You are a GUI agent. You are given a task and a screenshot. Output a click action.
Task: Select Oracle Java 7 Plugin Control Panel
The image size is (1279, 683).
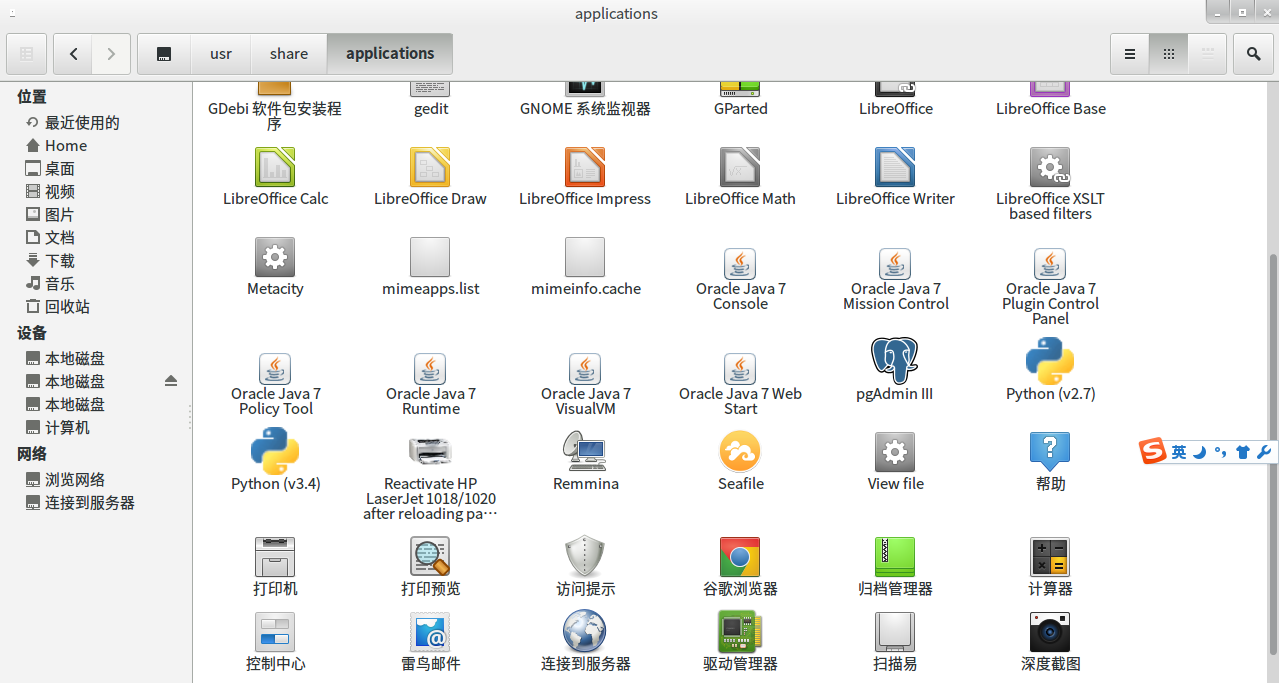pos(1050,264)
